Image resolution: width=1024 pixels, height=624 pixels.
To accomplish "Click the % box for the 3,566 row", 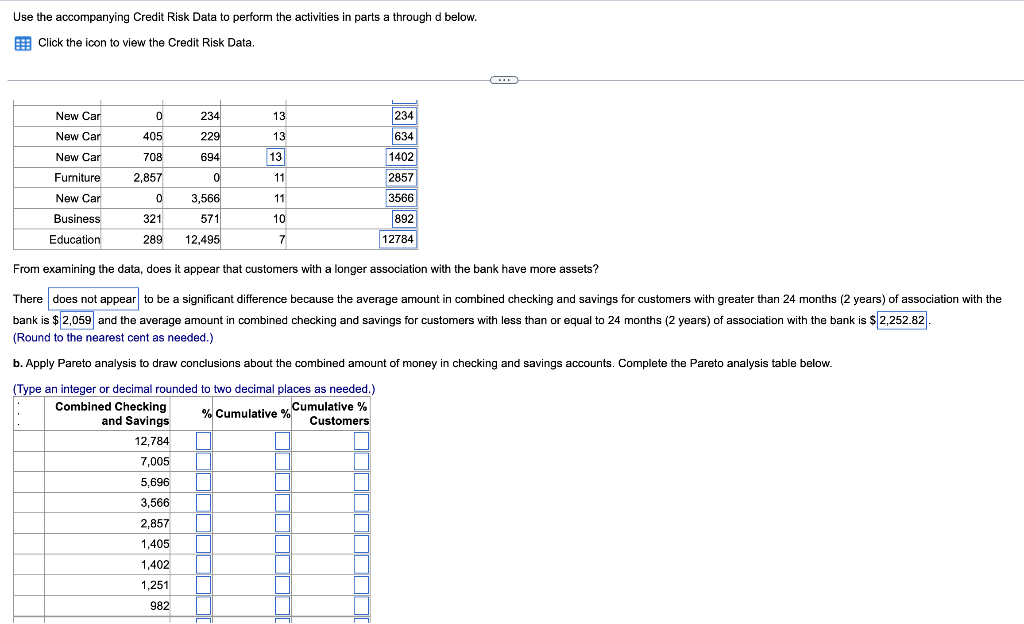I will click(x=203, y=502).
